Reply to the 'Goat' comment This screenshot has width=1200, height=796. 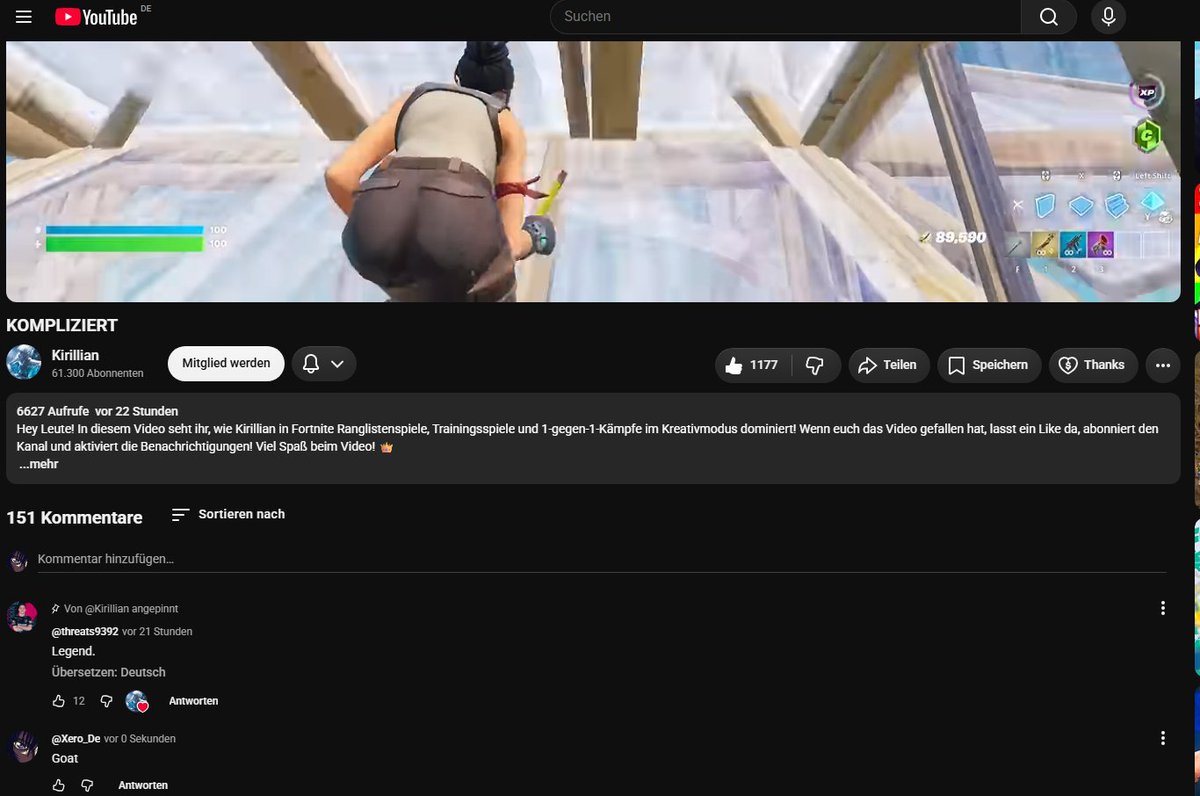[143, 785]
